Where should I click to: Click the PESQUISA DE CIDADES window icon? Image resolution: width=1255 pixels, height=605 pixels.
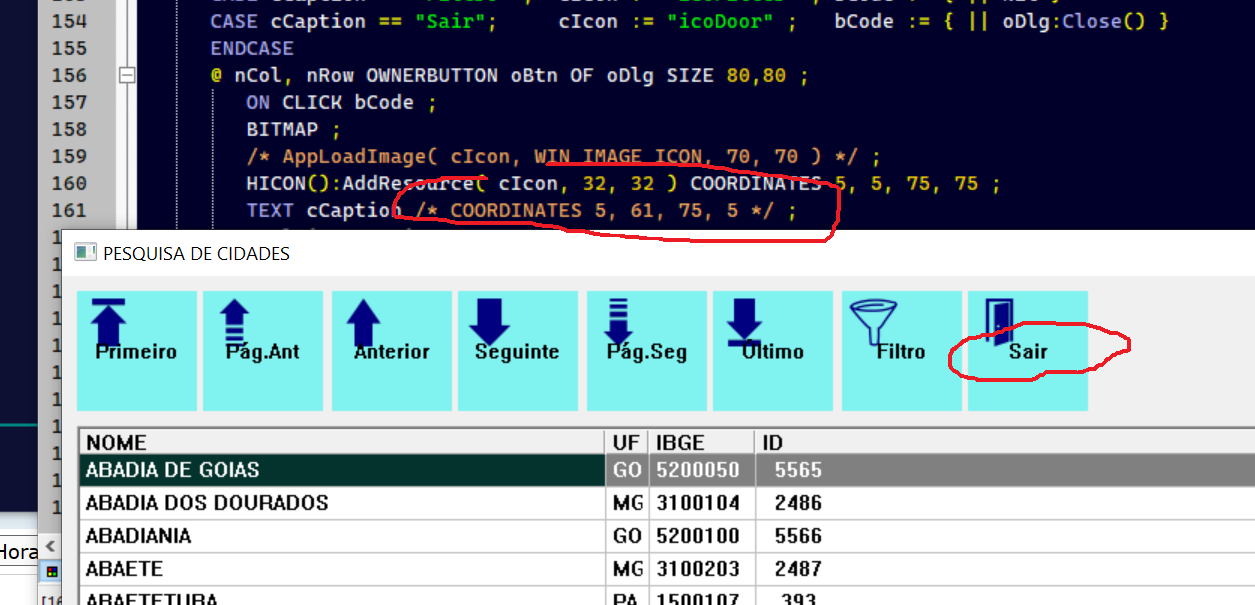click(x=85, y=253)
